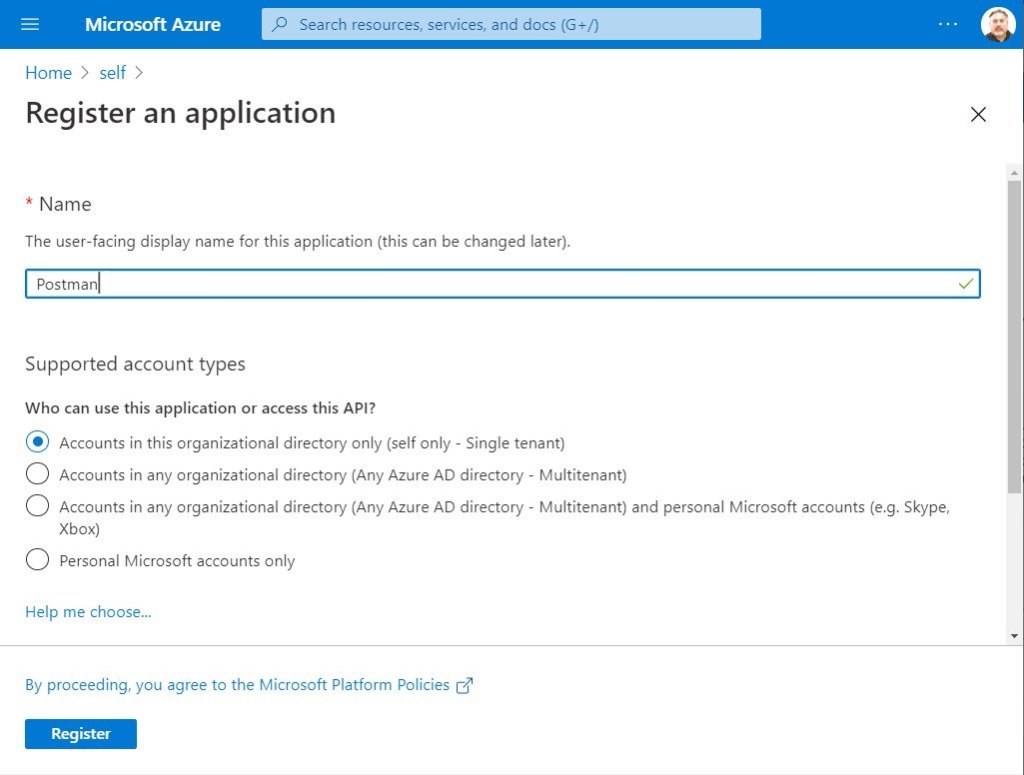Image resolution: width=1024 pixels, height=775 pixels.
Task: Open the portal menu hamburger icon
Action: (x=28, y=24)
